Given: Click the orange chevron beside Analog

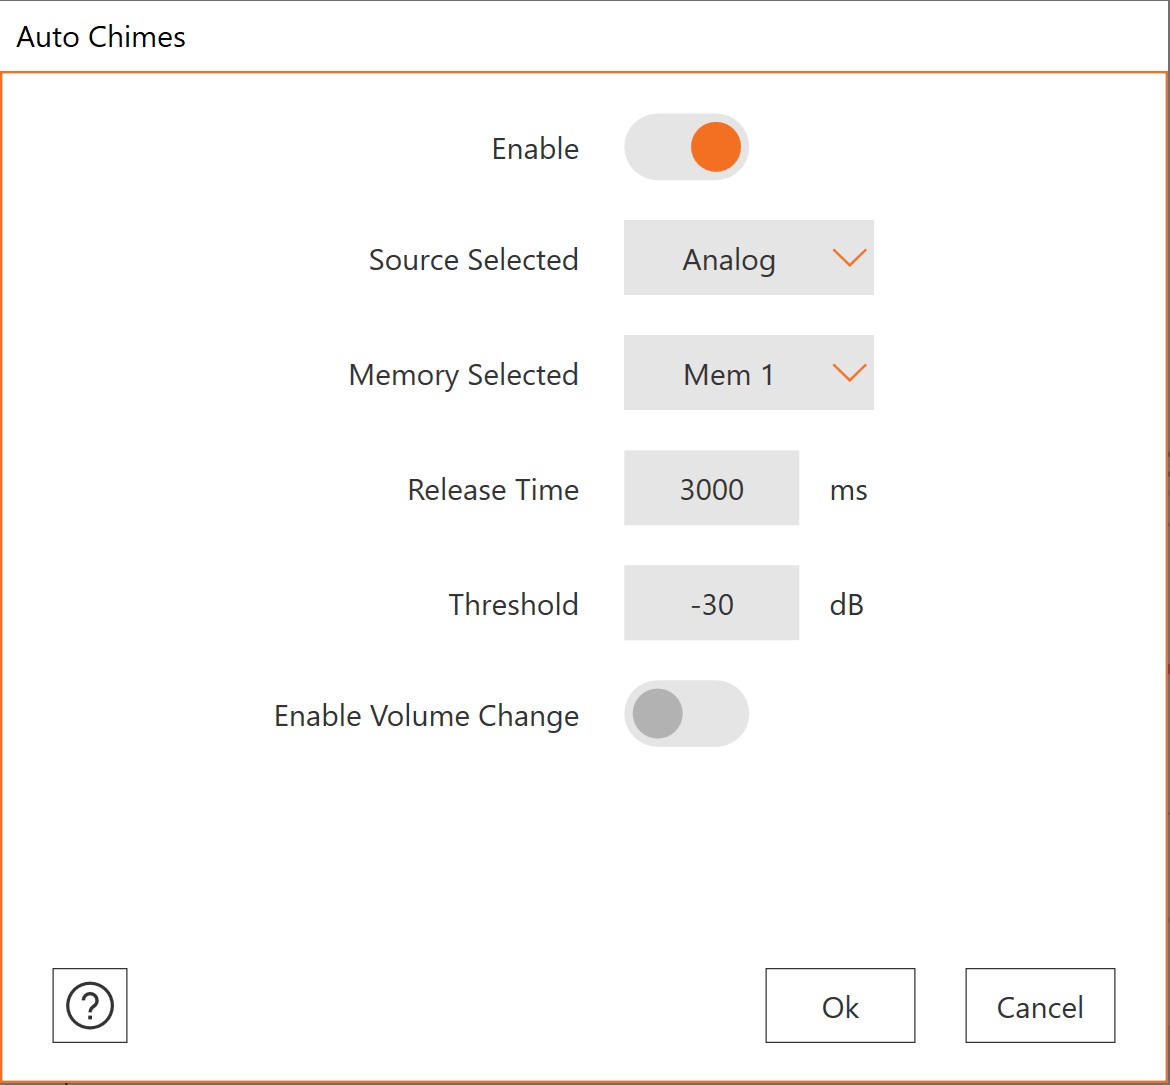Looking at the screenshot, I should pos(848,258).
